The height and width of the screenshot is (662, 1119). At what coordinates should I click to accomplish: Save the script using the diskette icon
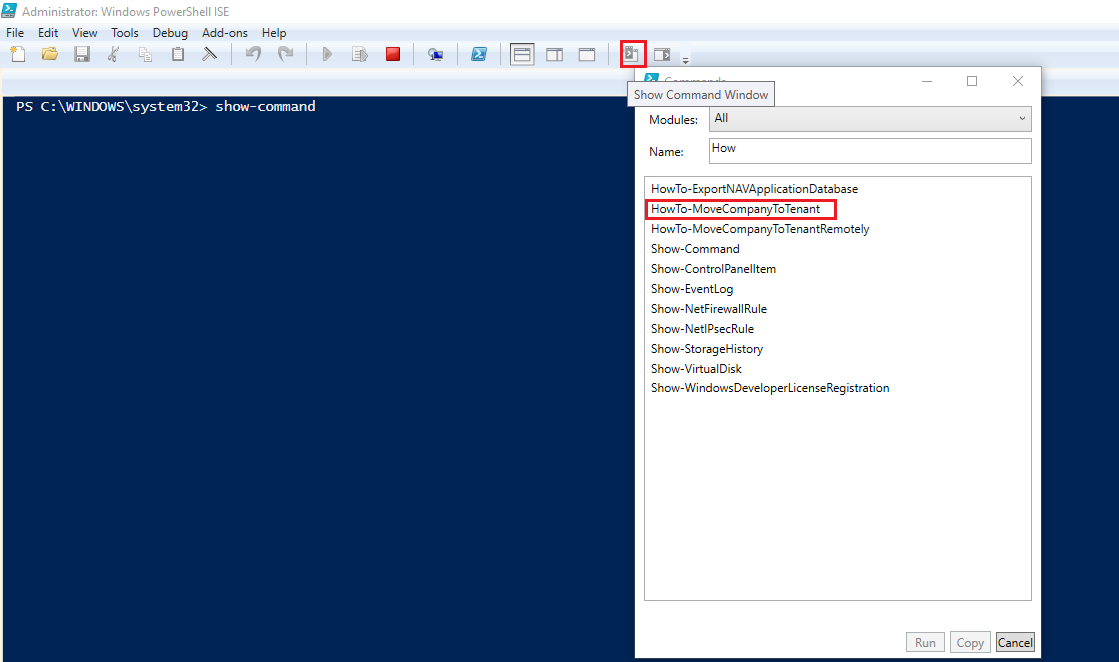coord(82,54)
